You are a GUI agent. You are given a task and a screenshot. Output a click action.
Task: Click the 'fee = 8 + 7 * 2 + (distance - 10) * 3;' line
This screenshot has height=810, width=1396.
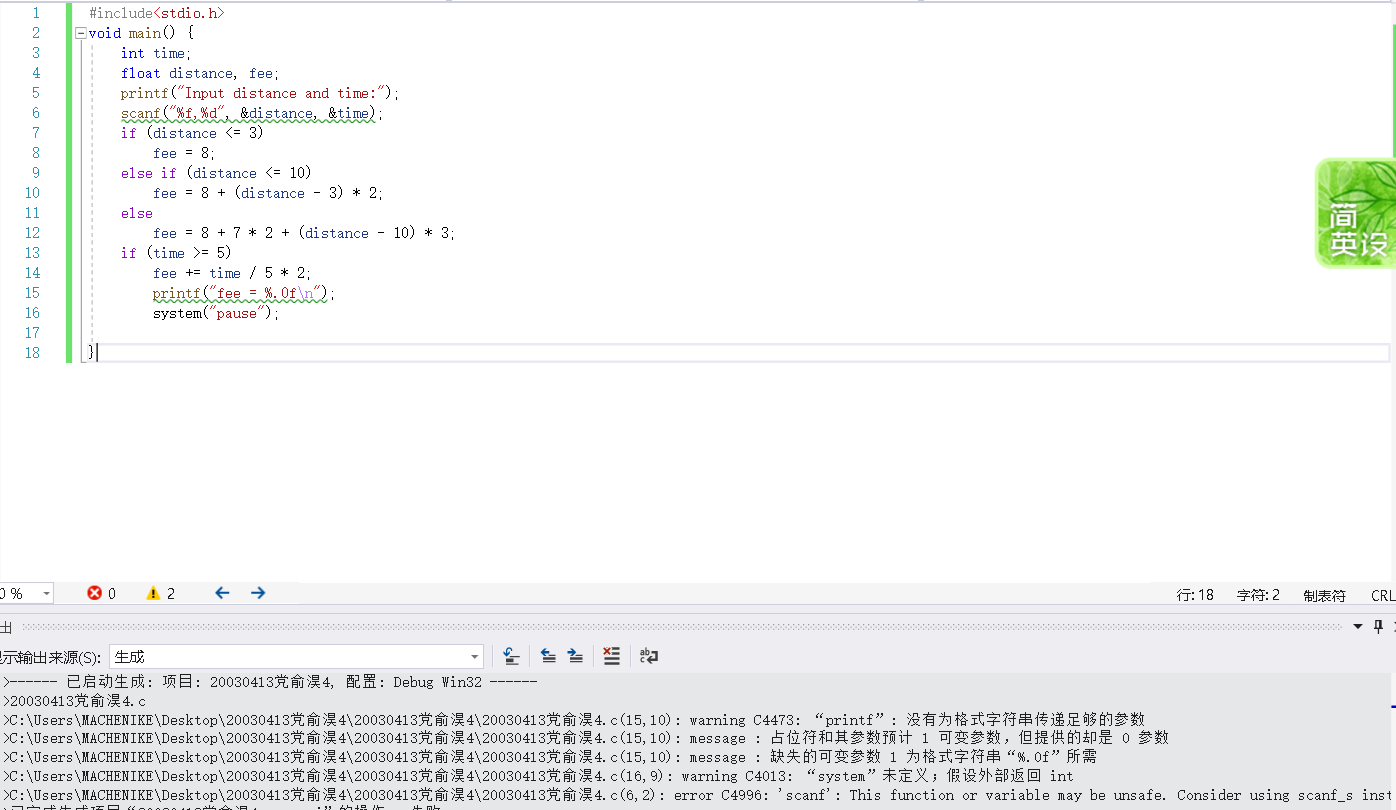[304, 233]
